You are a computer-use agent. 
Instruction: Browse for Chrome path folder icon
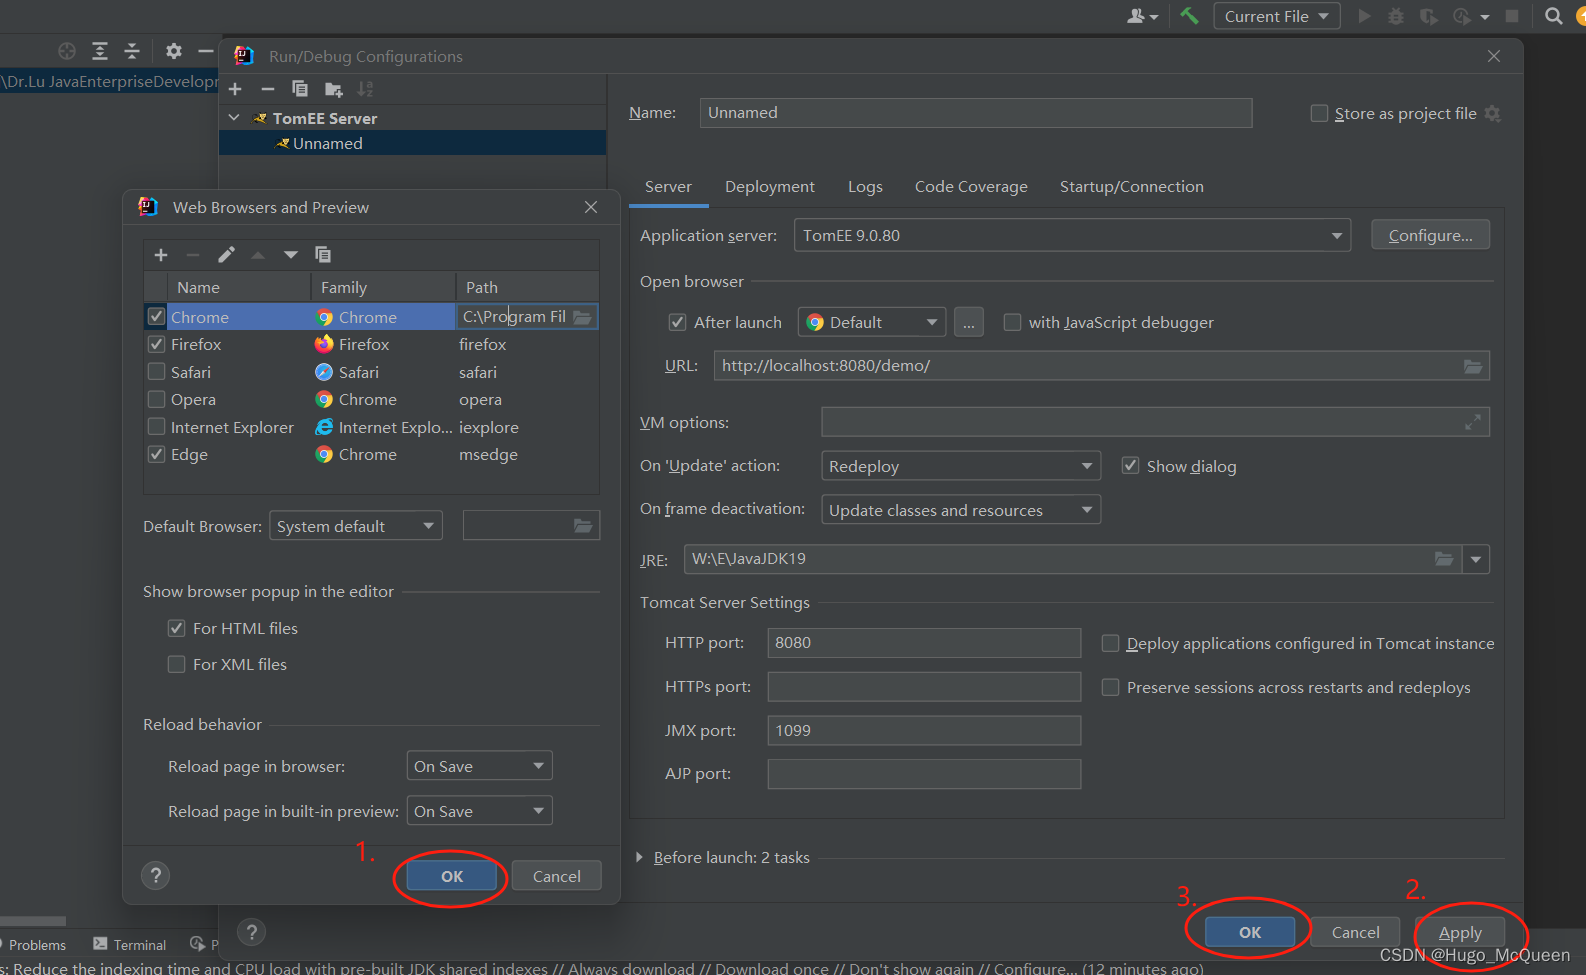tap(582, 317)
